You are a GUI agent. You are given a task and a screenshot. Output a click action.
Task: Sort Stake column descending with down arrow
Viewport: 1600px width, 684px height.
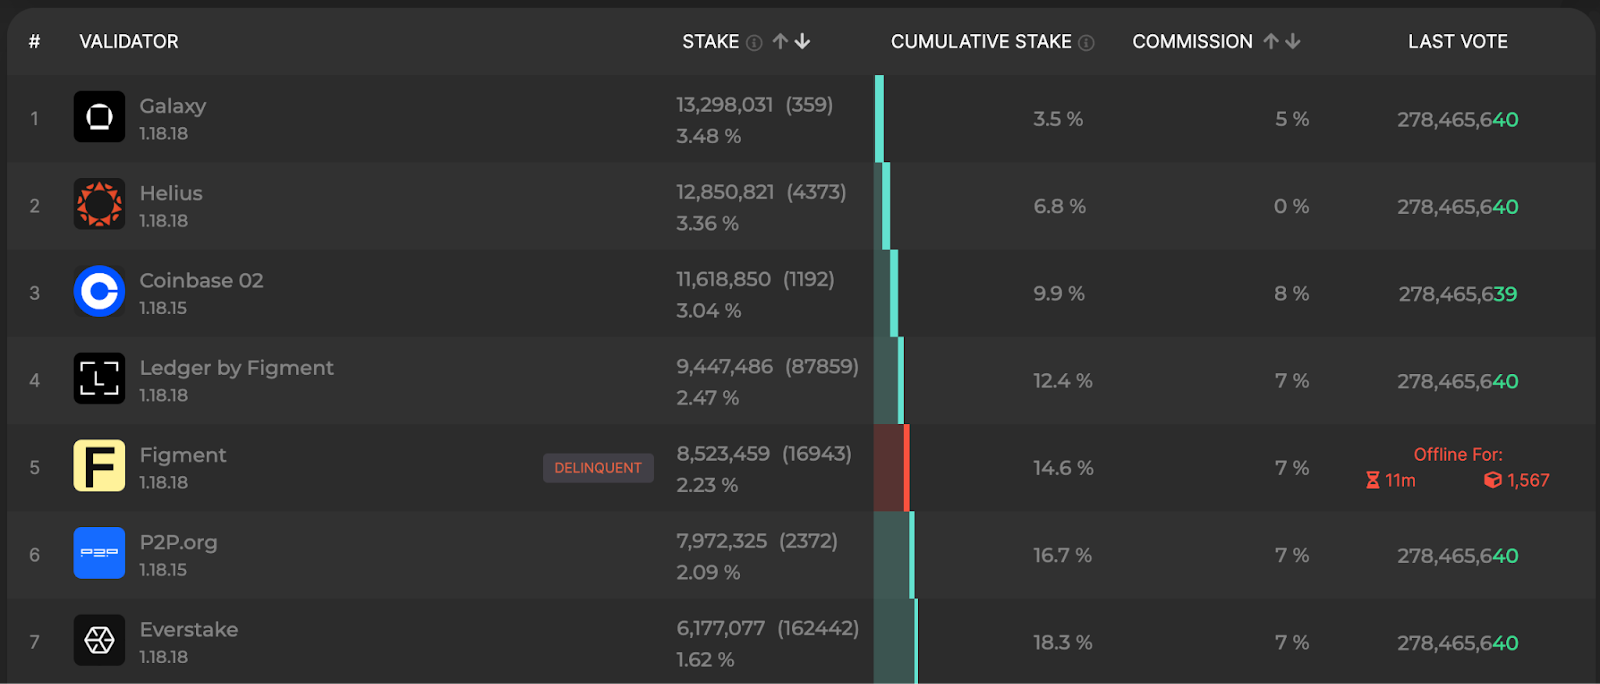[802, 41]
